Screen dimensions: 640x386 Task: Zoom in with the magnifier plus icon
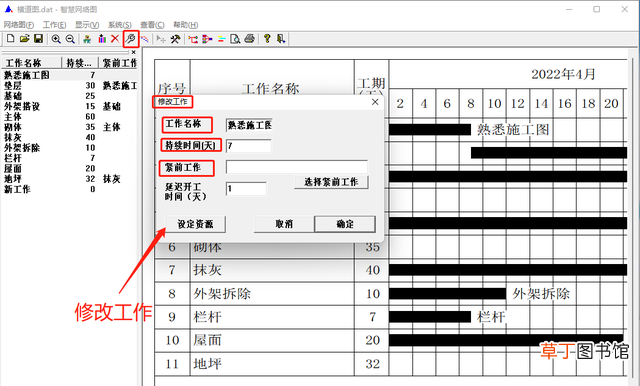(56, 39)
